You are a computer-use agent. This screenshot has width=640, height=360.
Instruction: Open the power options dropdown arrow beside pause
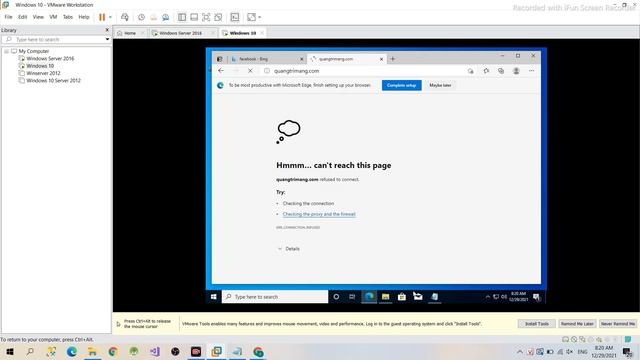[x=110, y=17]
